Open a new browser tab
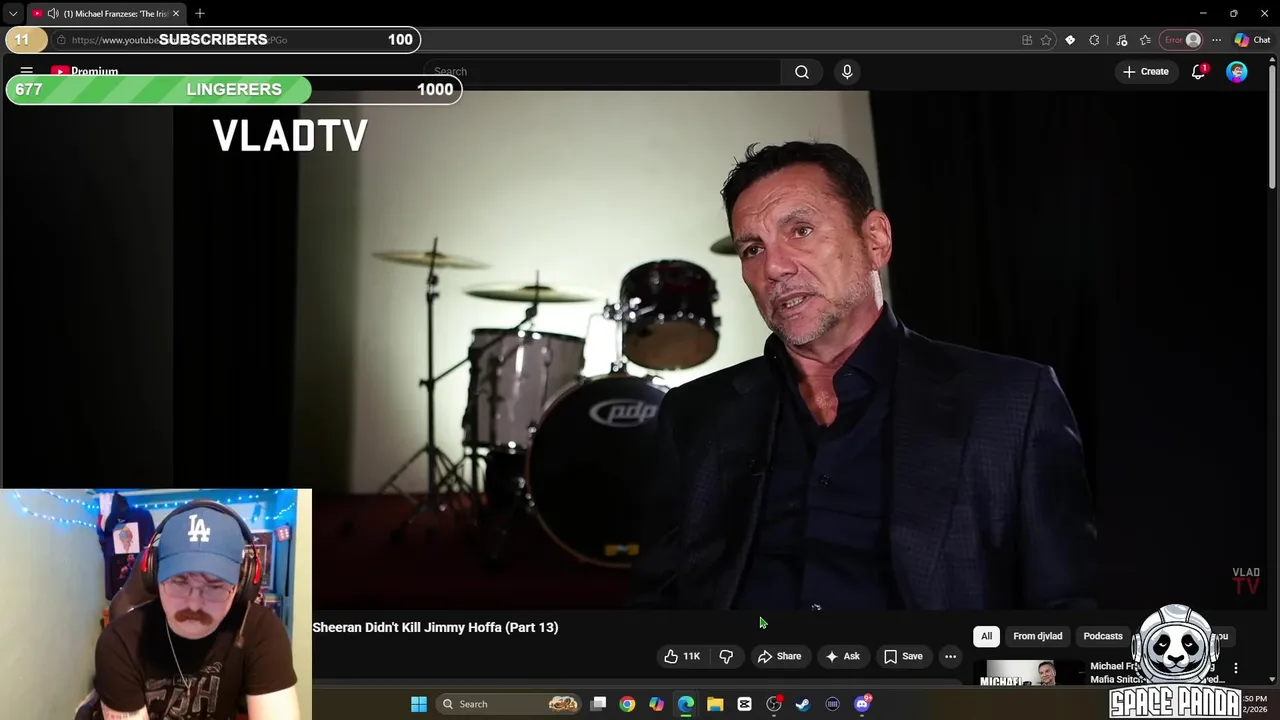This screenshot has height=720, width=1280. click(x=200, y=13)
